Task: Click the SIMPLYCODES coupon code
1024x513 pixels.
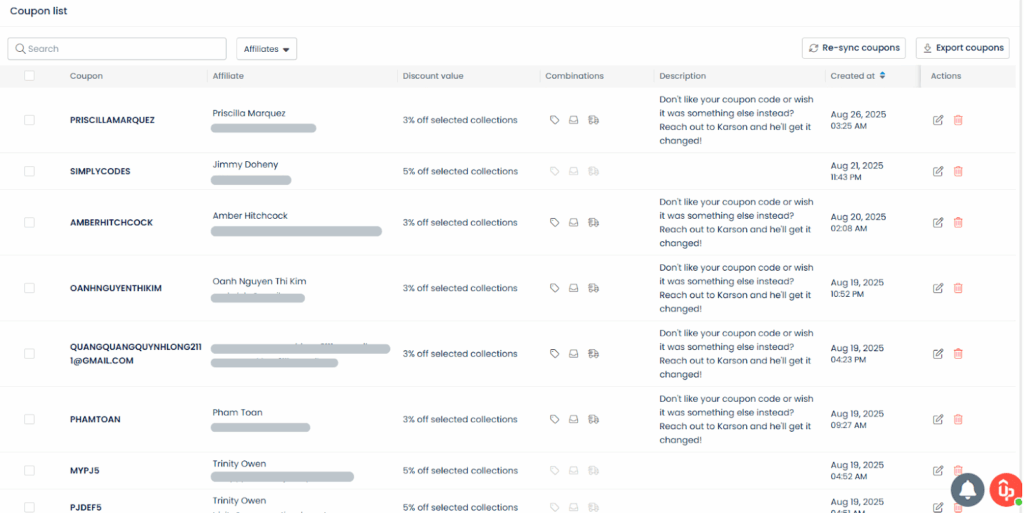Action: [100, 171]
